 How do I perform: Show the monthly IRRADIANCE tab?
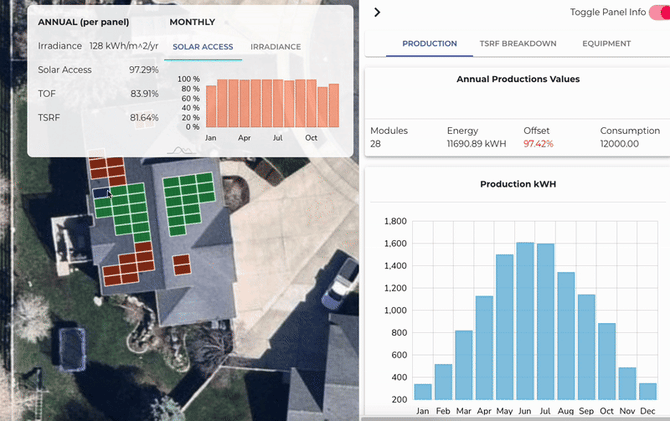275,47
